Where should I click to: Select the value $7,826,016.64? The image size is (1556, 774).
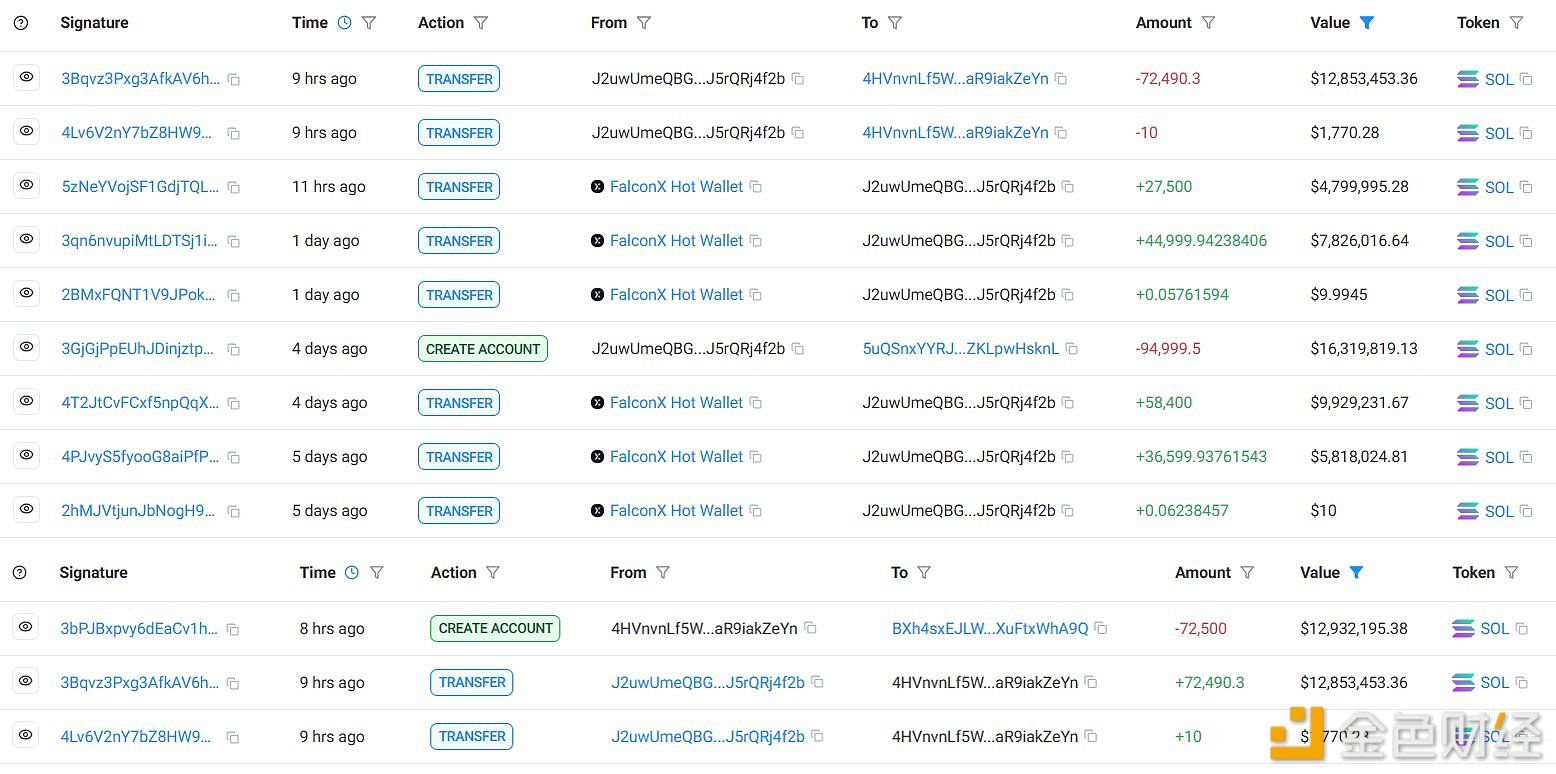pos(1360,241)
